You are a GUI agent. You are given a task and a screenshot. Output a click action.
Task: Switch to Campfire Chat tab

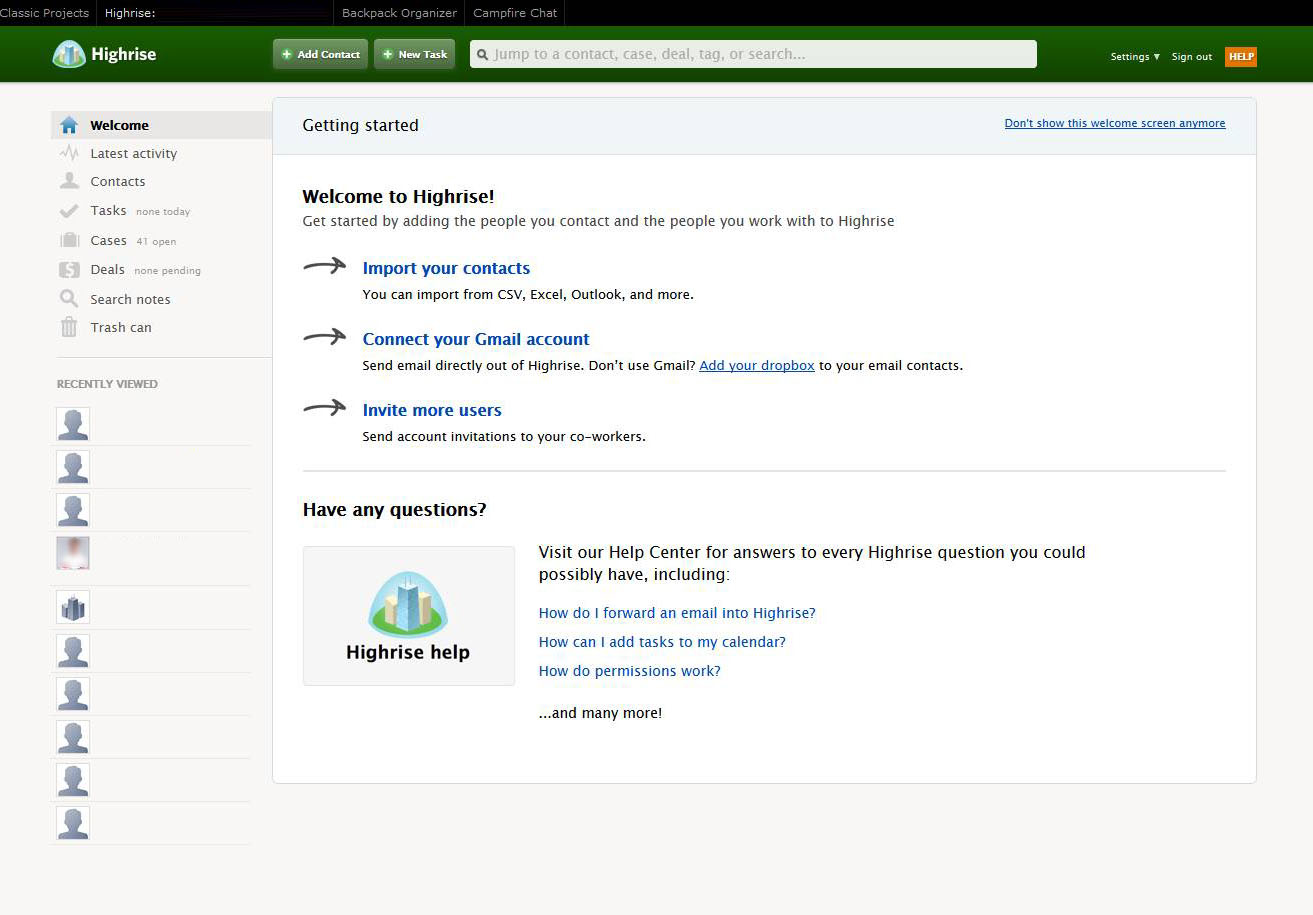pos(515,13)
